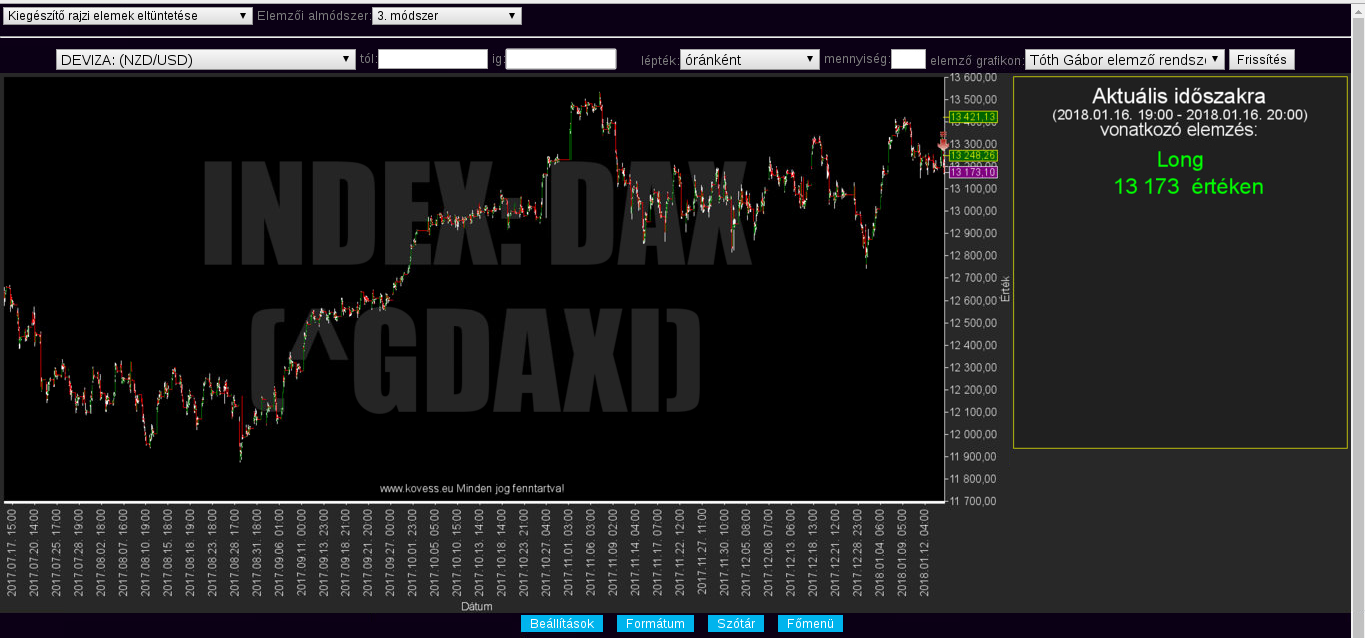The image size is (1365, 638).
Task: Click the www.kovess.eu watermark text
Action: tap(473, 489)
